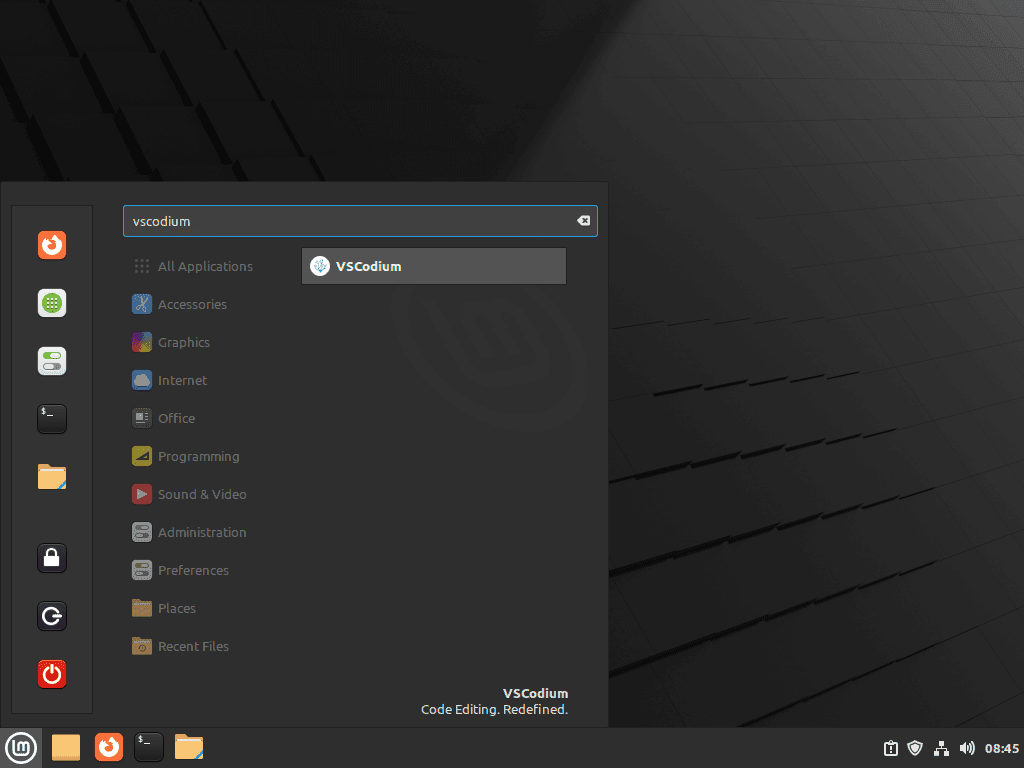The height and width of the screenshot is (768, 1024).
Task: Open the volume control tray icon
Action: coord(967,748)
